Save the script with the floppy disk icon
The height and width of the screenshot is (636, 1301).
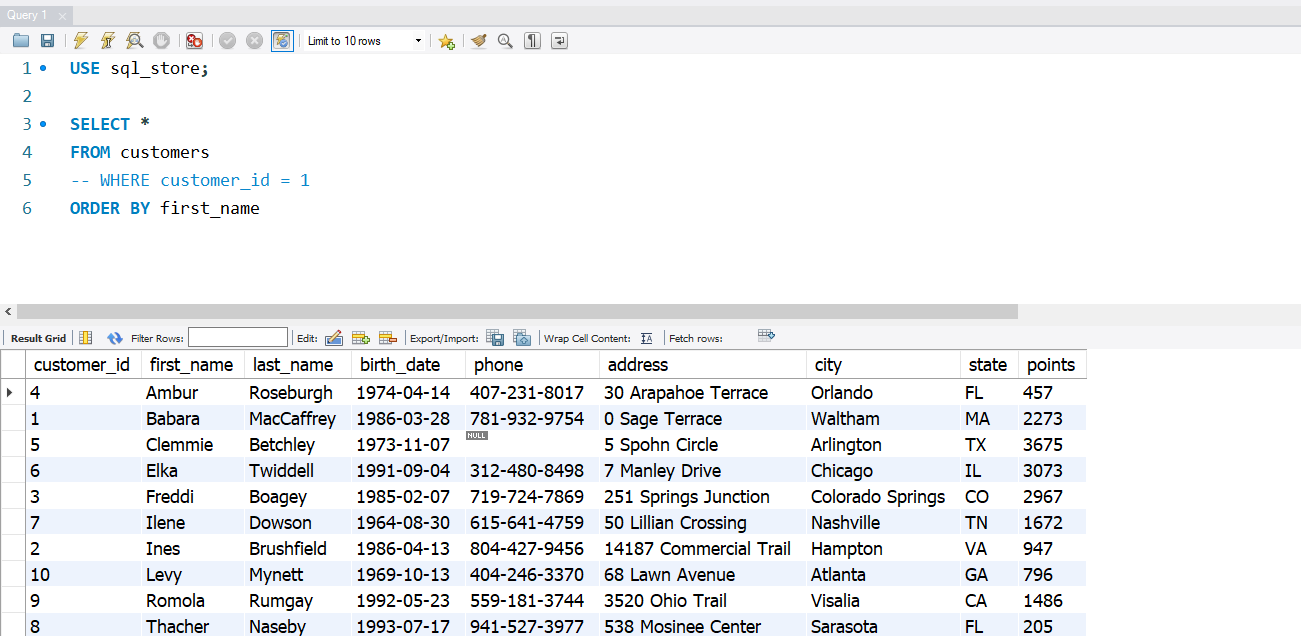[x=47, y=41]
